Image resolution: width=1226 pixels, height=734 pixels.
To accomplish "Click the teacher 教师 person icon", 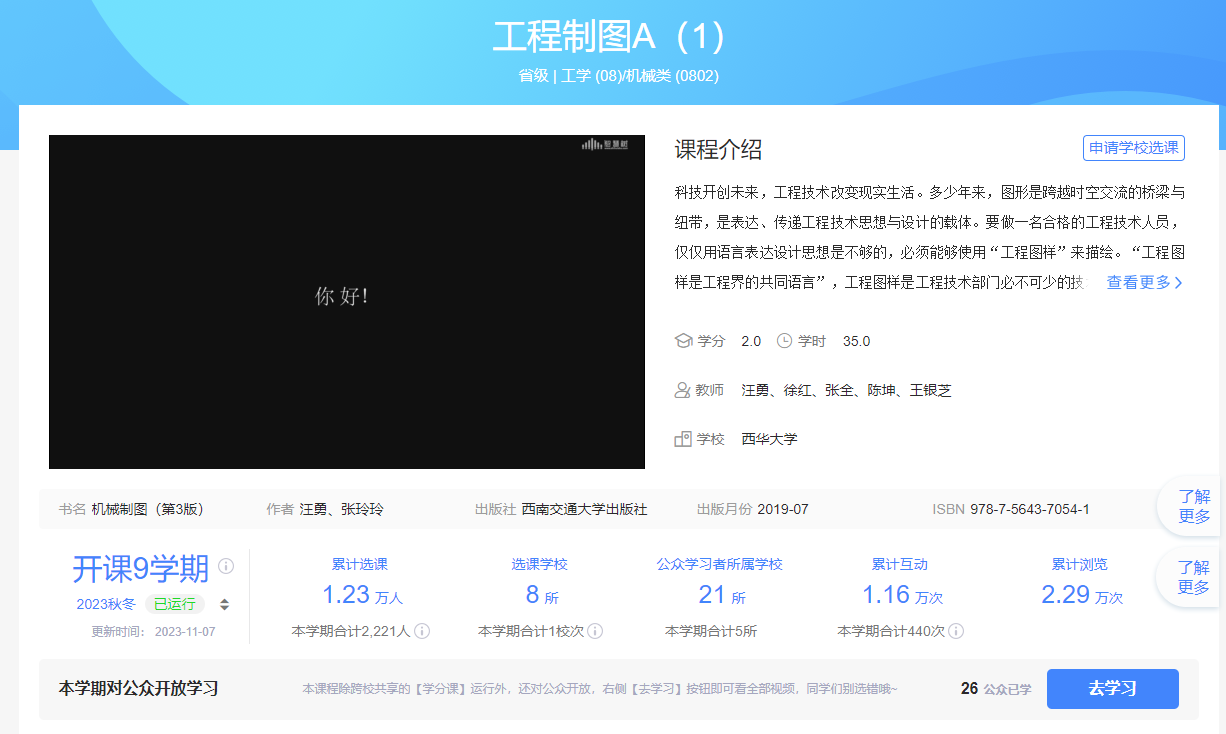I will point(684,390).
